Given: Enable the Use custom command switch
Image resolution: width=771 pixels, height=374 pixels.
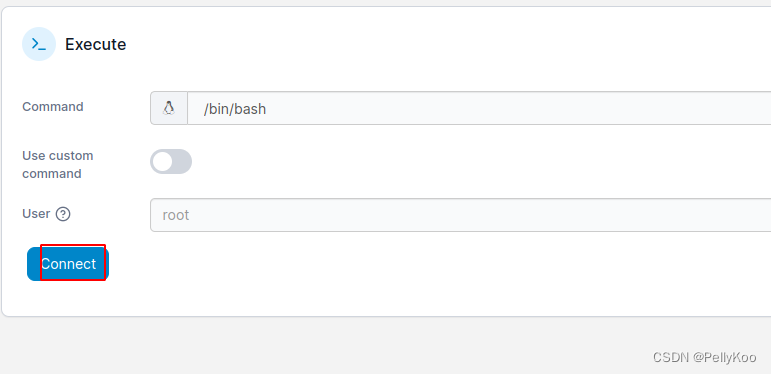Looking at the screenshot, I should (x=171, y=162).
